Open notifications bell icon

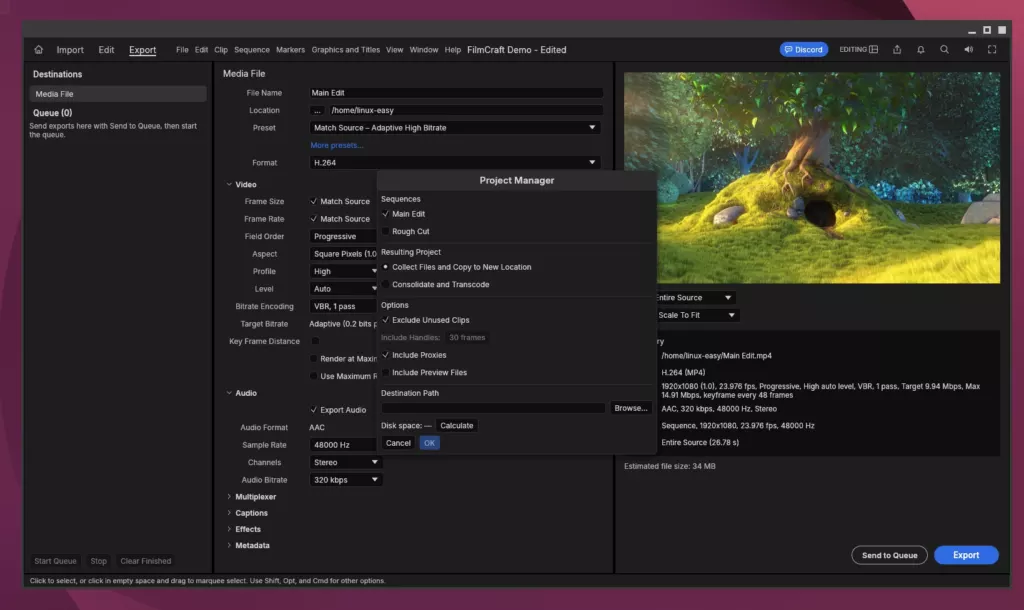coord(920,50)
